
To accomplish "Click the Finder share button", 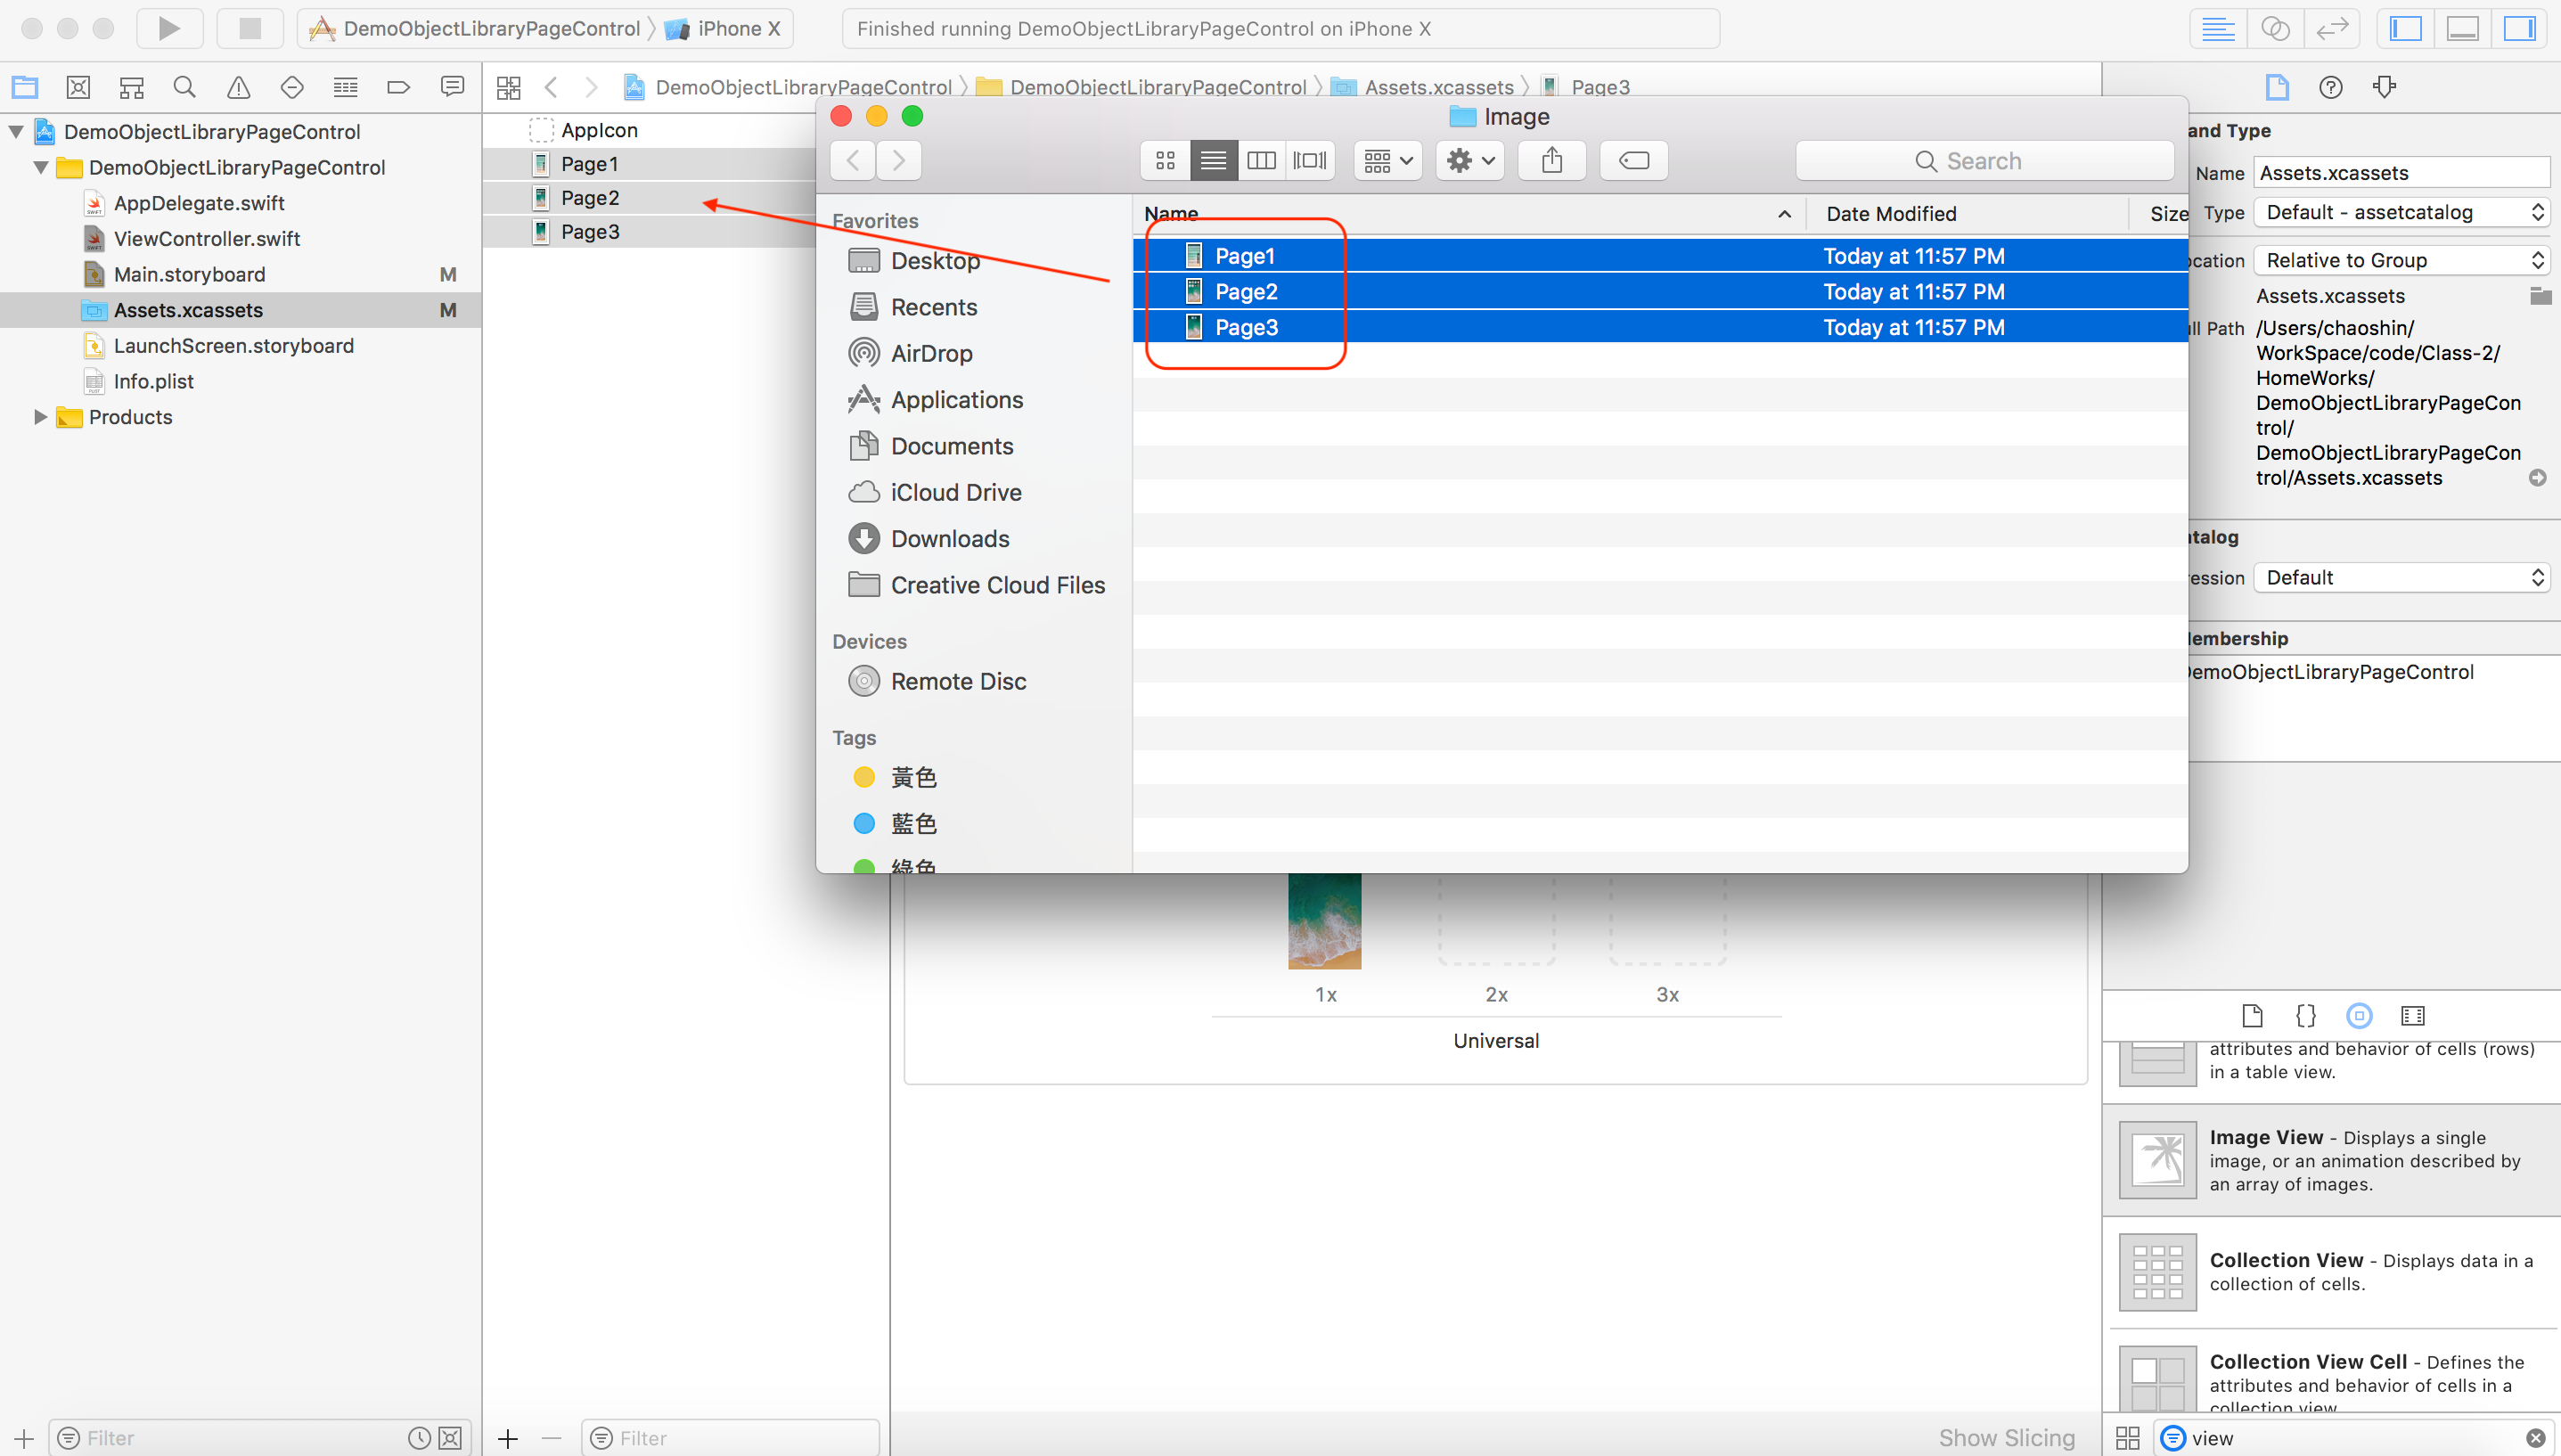I will pos(1551,160).
